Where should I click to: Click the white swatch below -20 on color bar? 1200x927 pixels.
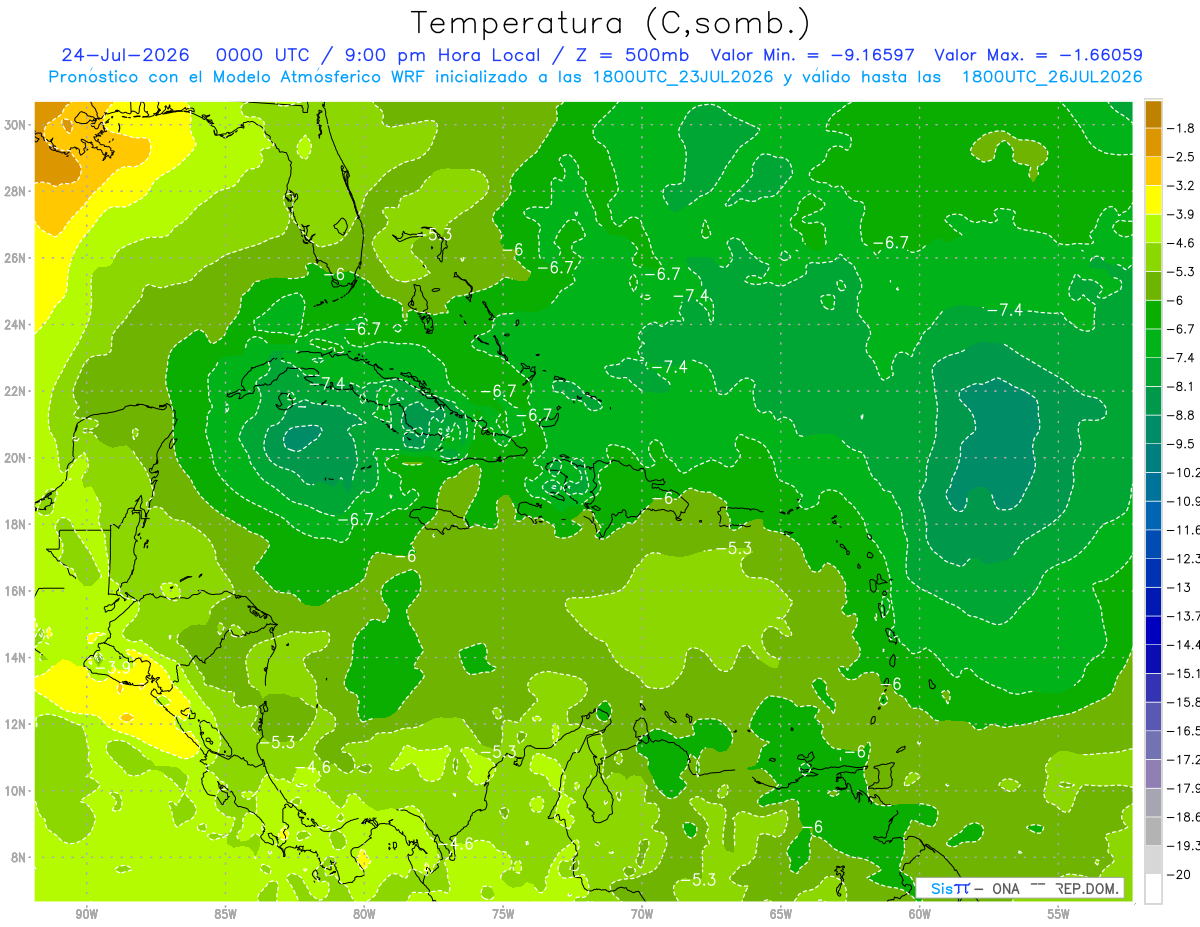pos(1153,888)
